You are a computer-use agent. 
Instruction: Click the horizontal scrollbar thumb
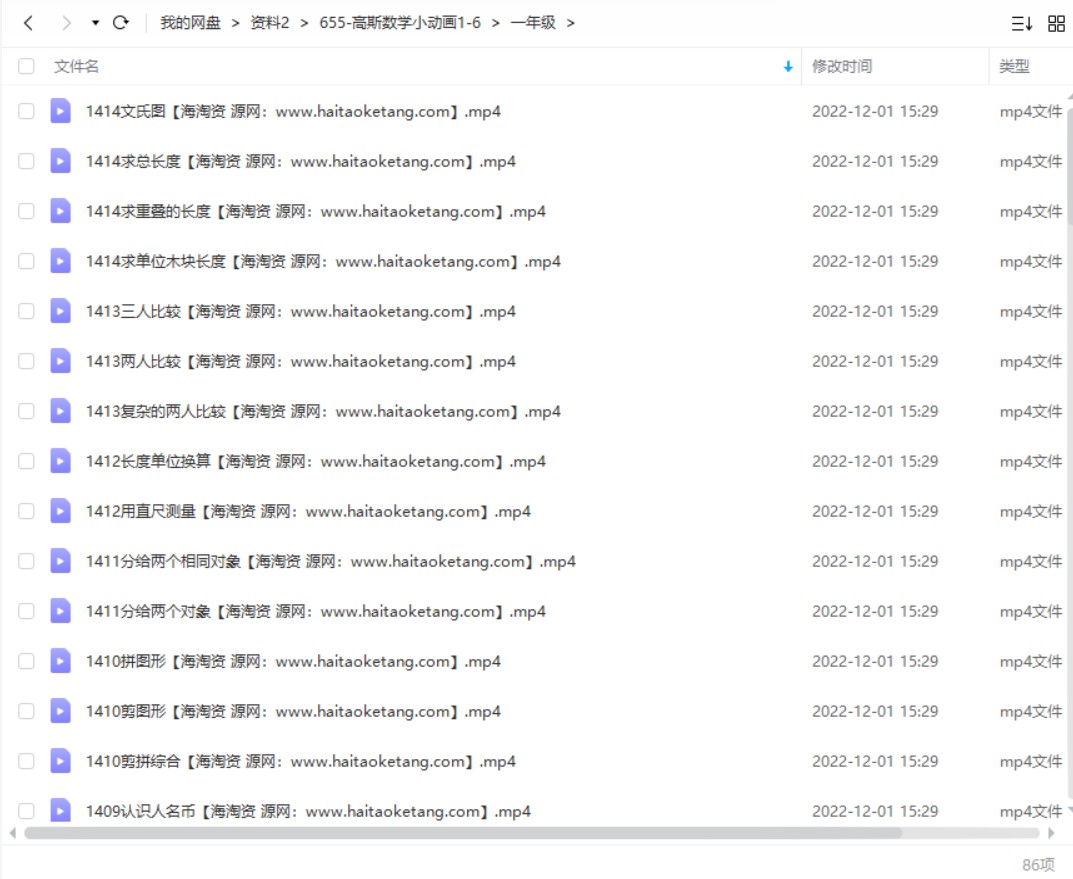463,833
